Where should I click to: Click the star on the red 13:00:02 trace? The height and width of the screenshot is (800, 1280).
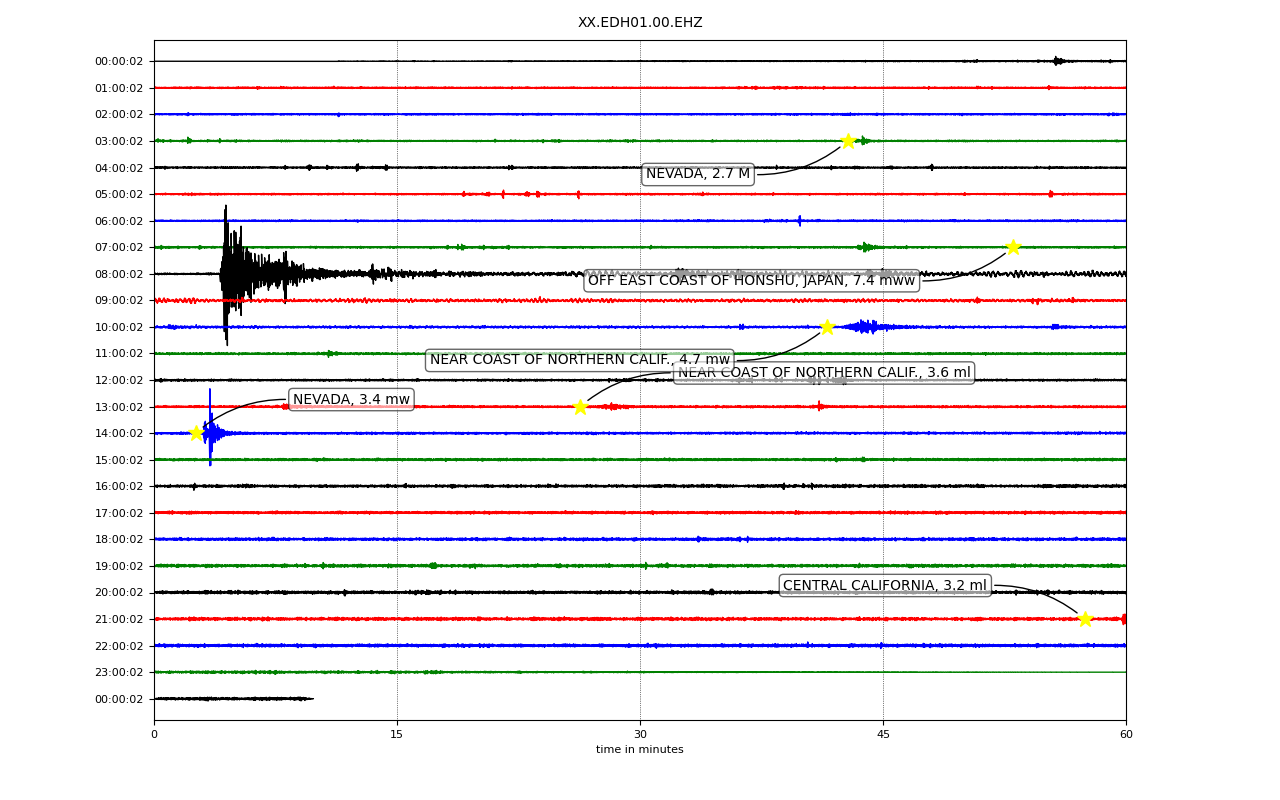pyautogui.click(x=580, y=407)
